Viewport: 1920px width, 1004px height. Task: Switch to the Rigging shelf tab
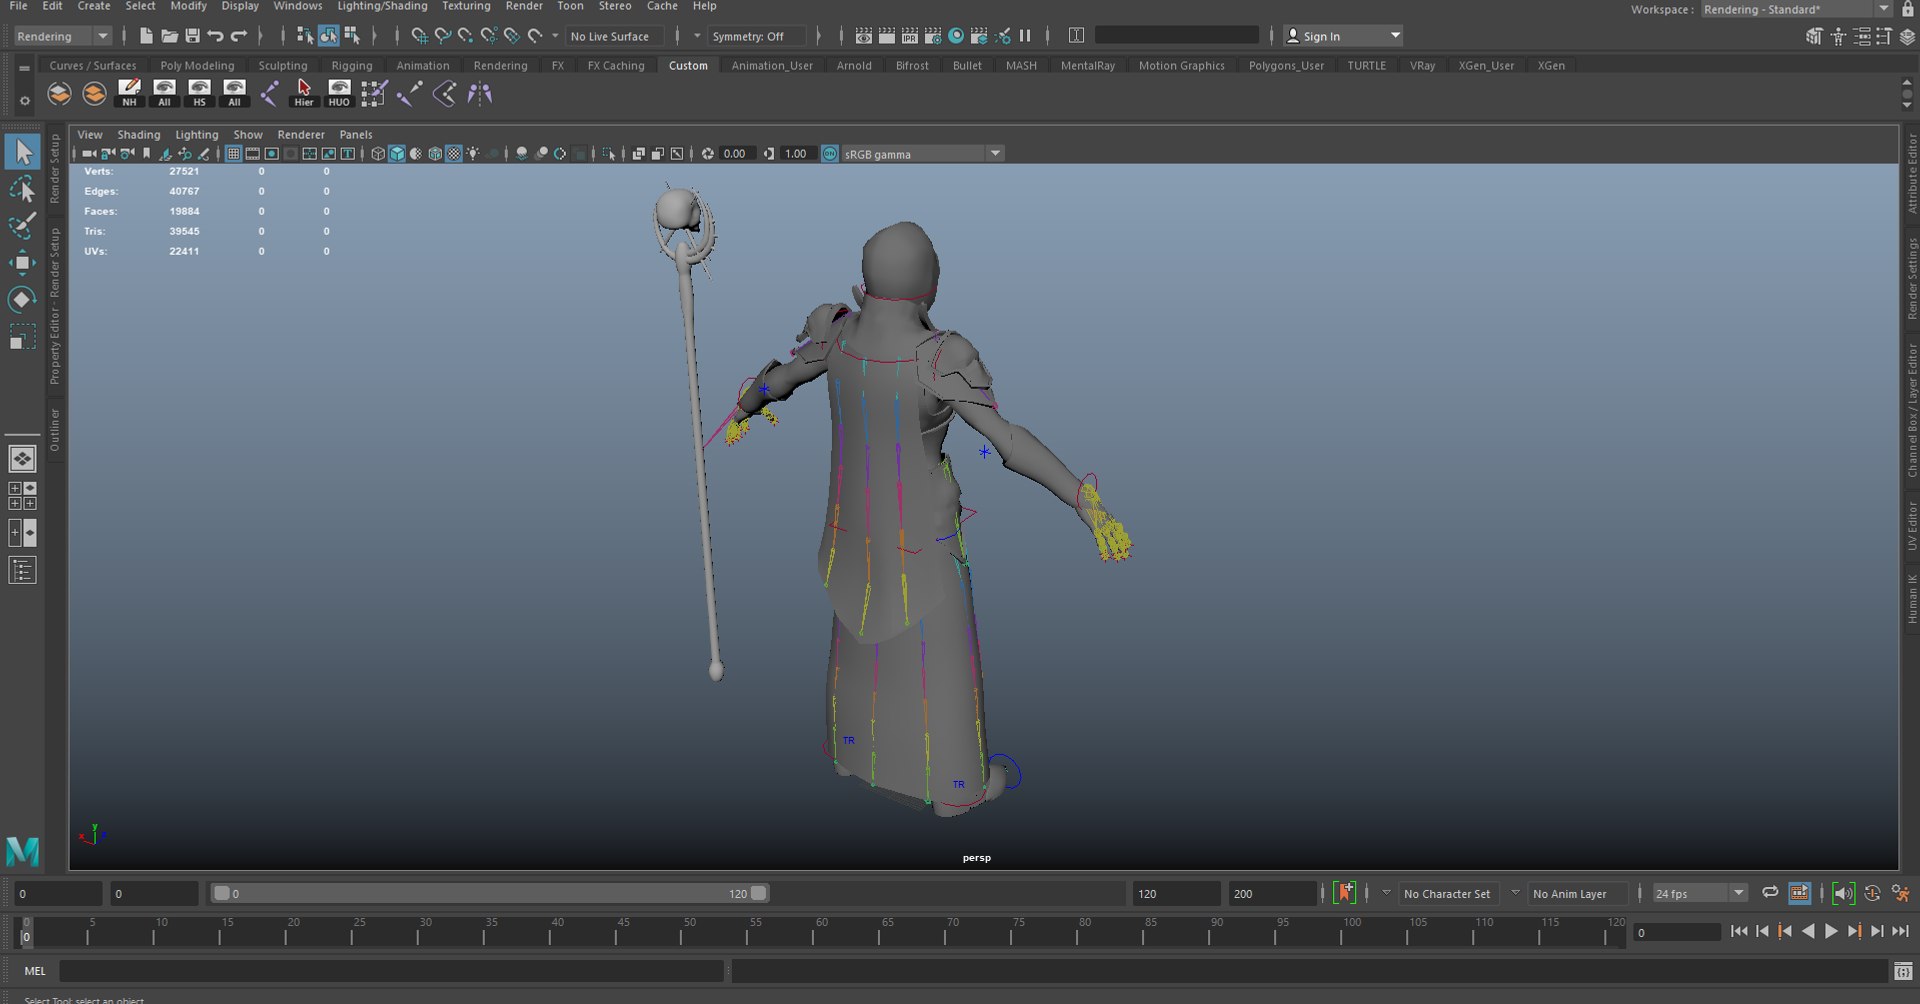tap(351, 65)
